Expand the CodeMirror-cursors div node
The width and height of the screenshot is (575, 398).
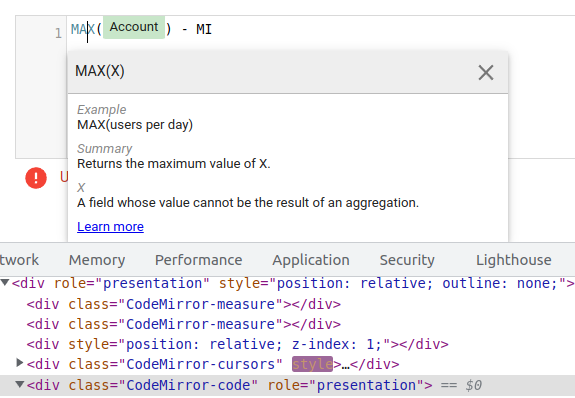[20, 363]
